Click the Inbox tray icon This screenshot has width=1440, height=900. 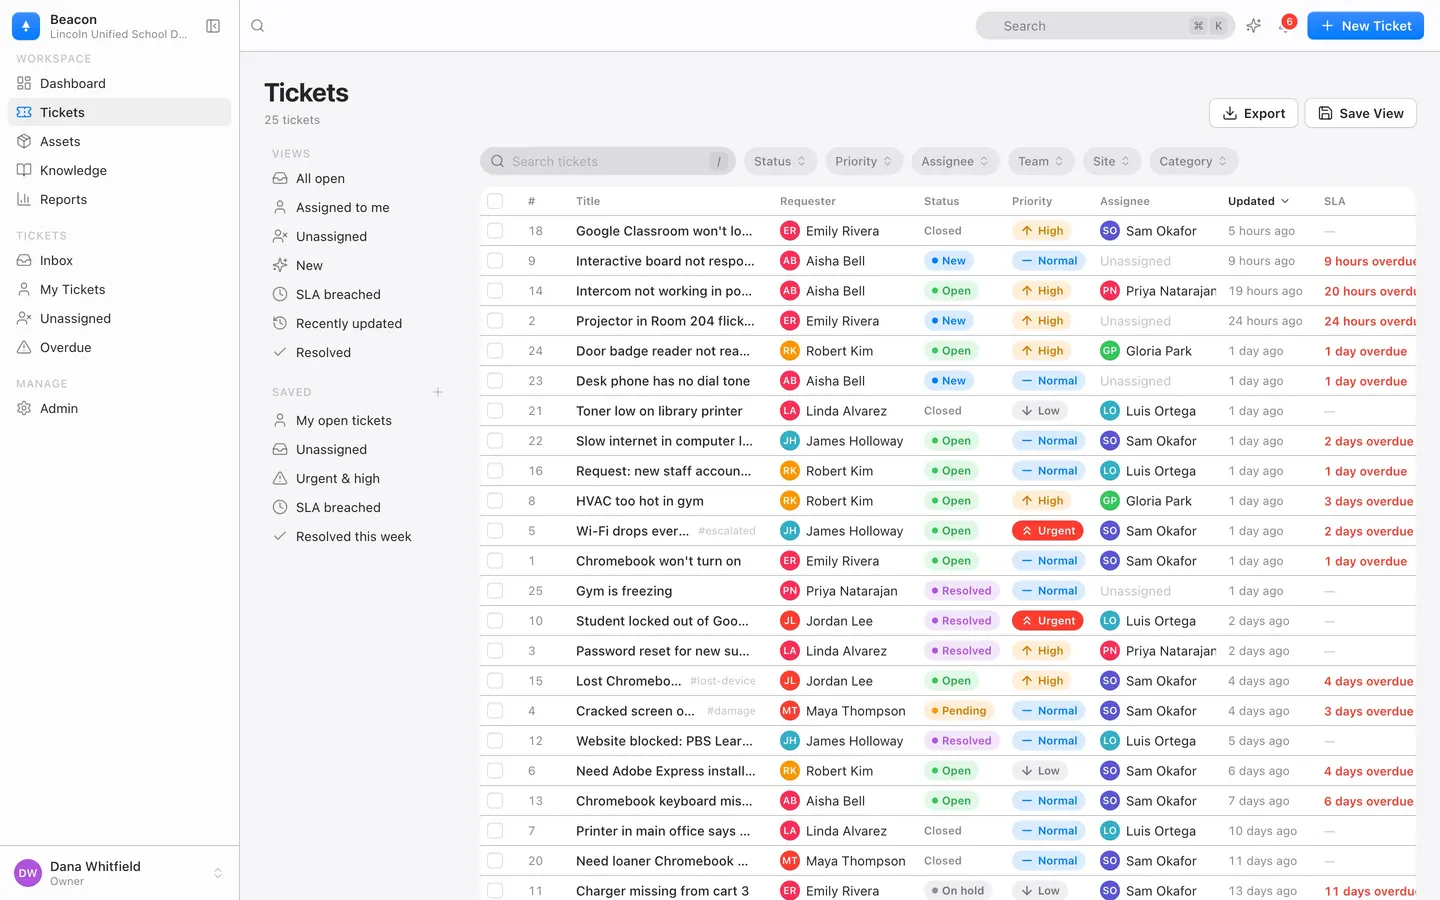(24, 260)
